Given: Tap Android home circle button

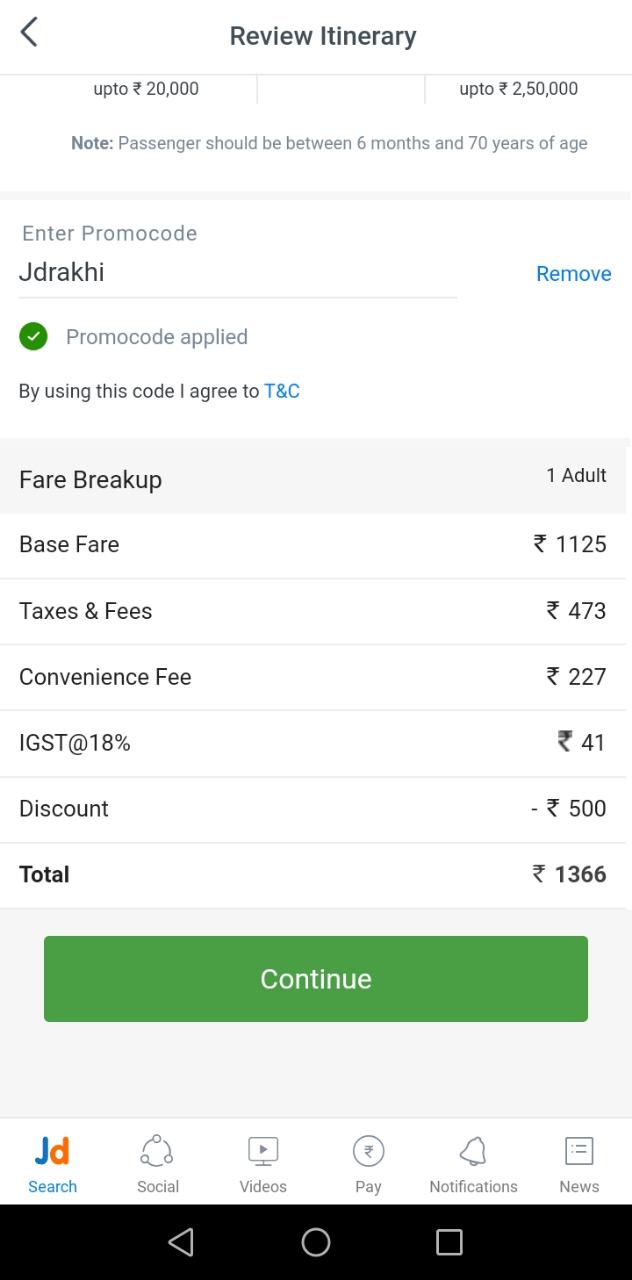Looking at the screenshot, I should click(x=316, y=1242).
